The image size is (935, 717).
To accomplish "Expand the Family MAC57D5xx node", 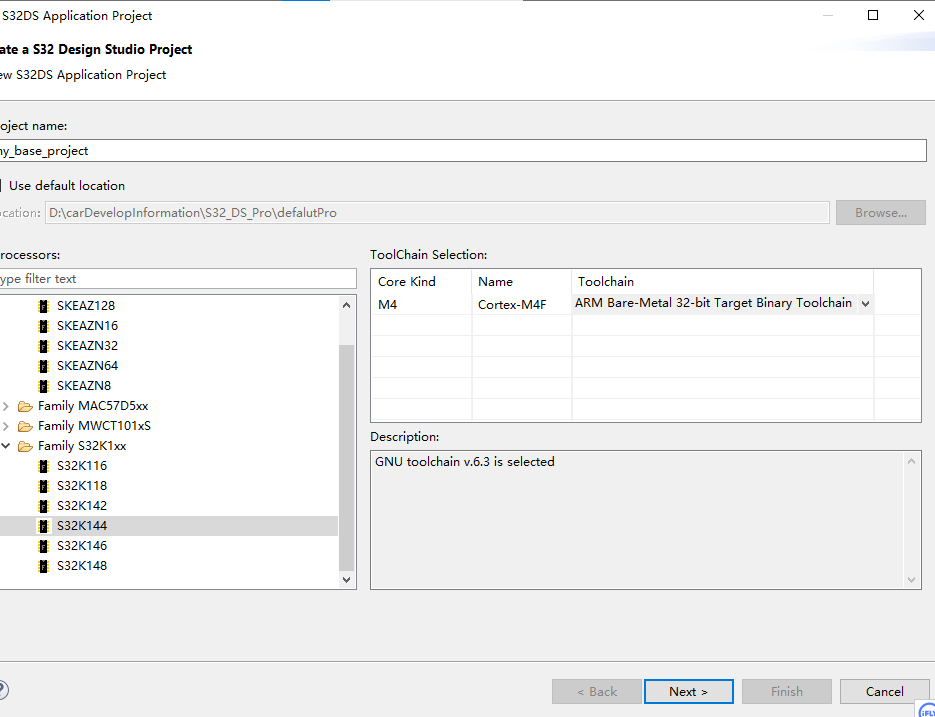I will coord(6,406).
